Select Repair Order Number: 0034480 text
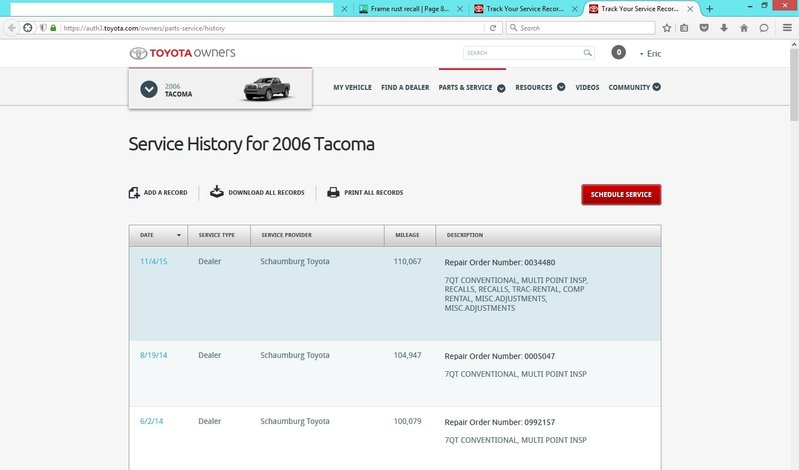Screen dimensions: 799x470 (x=499, y=263)
